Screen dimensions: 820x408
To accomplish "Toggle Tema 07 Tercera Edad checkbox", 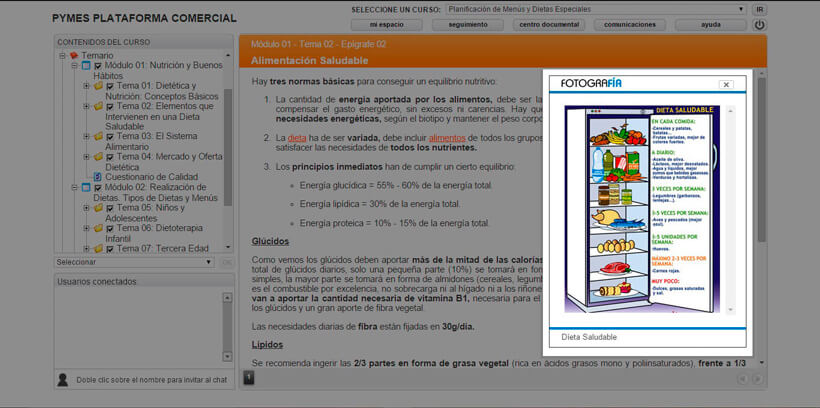I will [110, 249].
